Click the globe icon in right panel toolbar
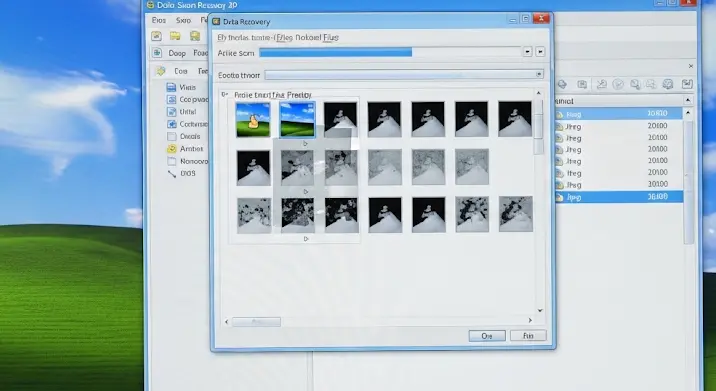Screen dimensions: 716x391 562,84
